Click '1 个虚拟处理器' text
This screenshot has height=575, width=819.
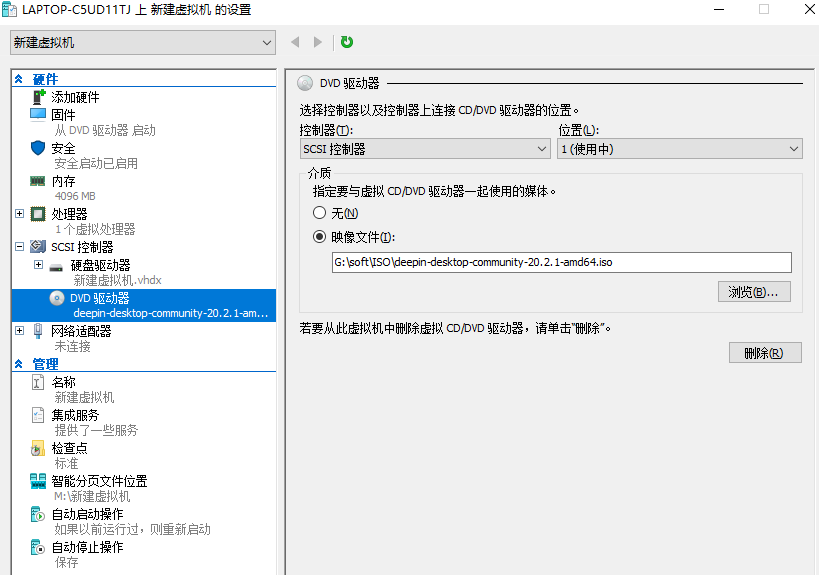point(95,229)
